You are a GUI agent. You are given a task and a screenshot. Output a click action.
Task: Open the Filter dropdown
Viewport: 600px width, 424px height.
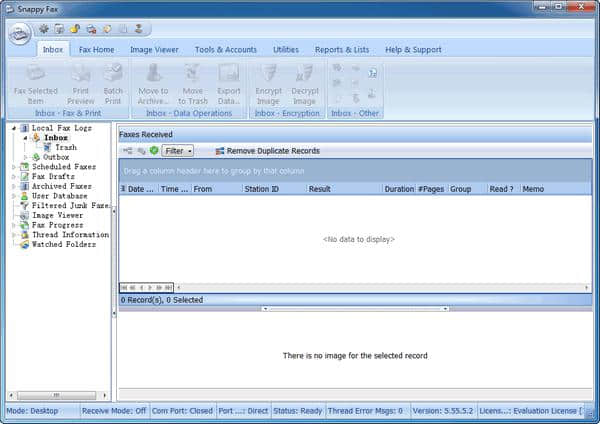(179, 151)
